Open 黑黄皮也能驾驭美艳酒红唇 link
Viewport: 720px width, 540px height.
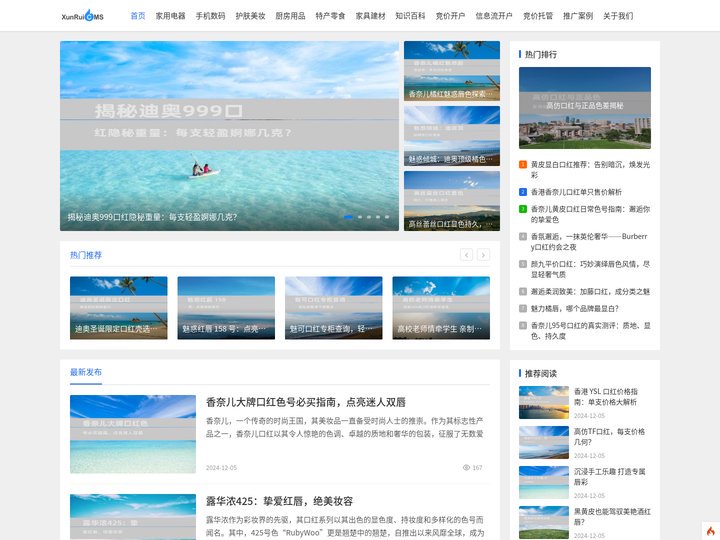[612, 517]
